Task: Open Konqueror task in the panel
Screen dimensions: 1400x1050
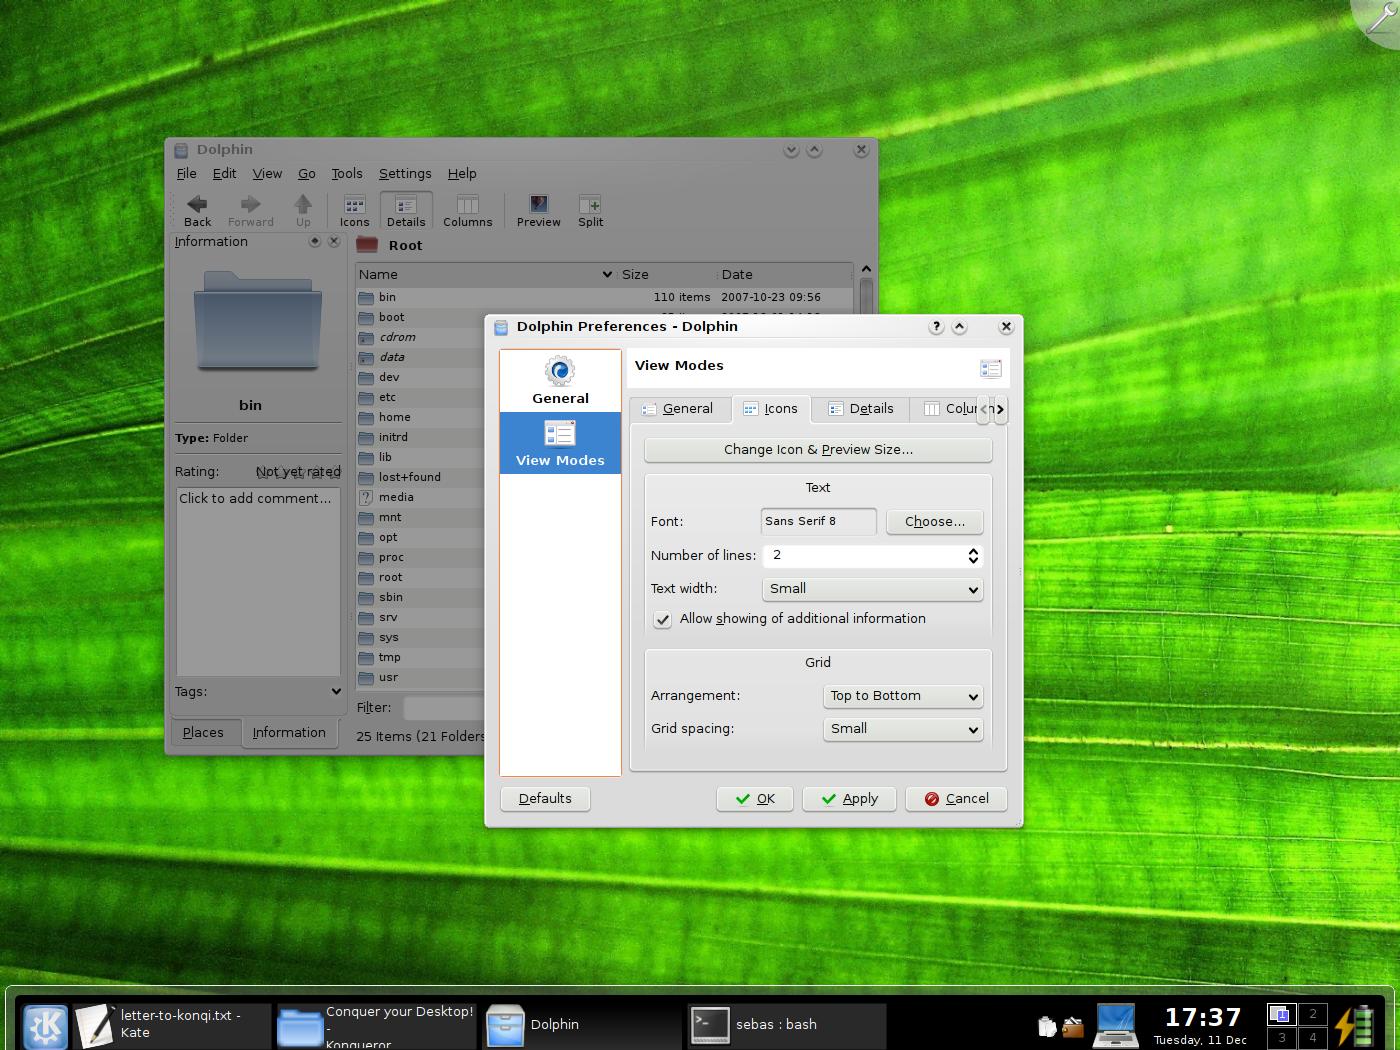Action: click(x=376, y=1025)
